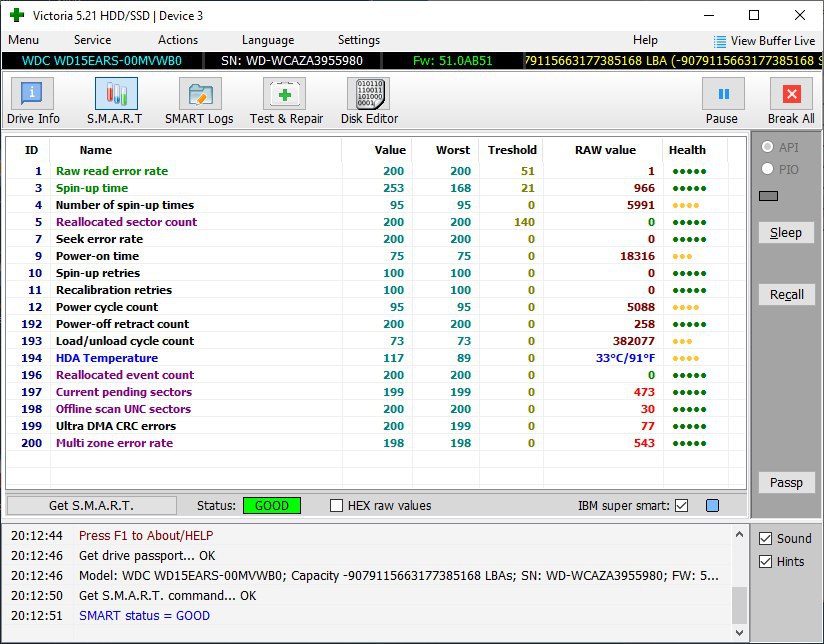Click the Treshold column header
Screen dimensions: 824x644
pyautogui.click(x=511, y=150)
